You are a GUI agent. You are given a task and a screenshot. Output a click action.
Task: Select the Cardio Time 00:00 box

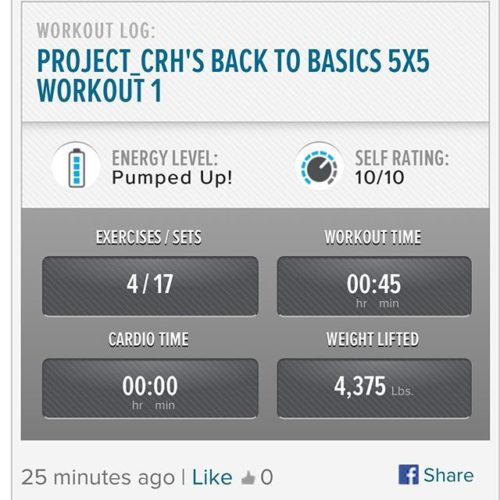coord(150,388)
